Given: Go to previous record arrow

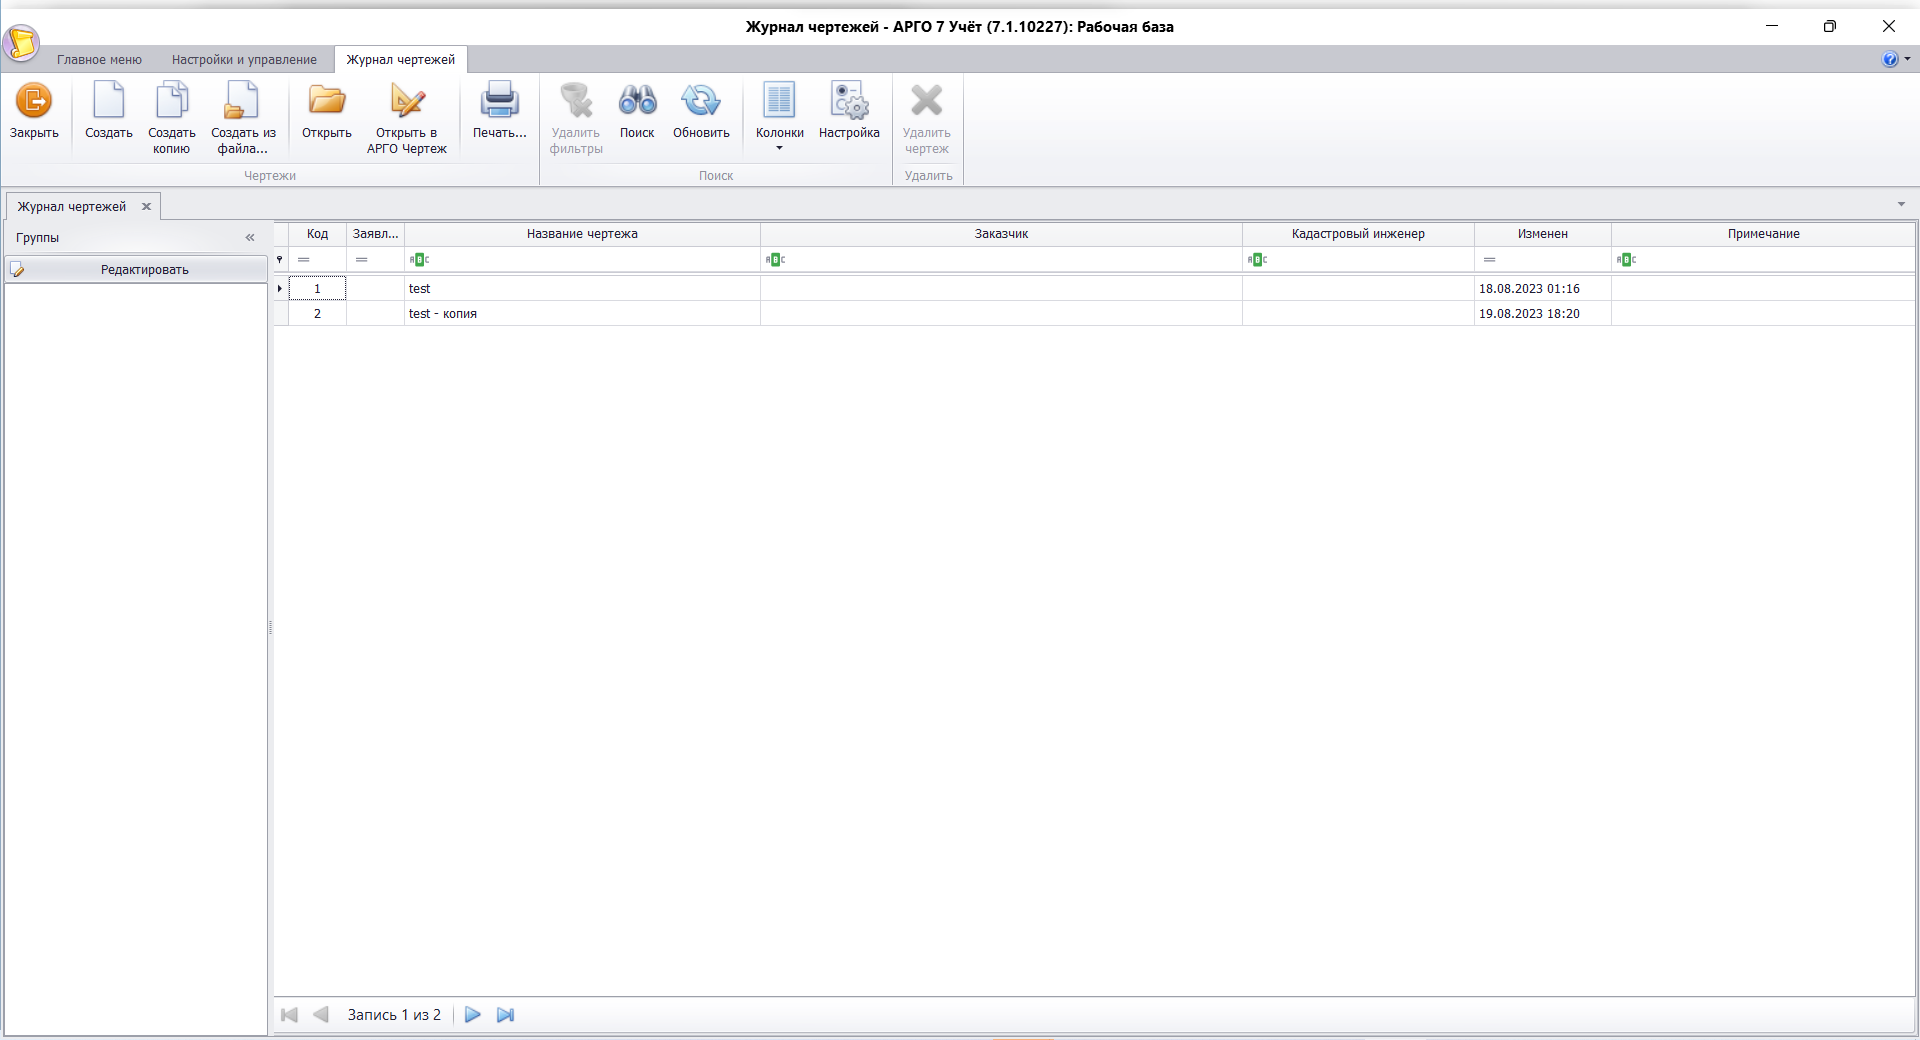Looking at the screenshot, I should point(321,1015).
